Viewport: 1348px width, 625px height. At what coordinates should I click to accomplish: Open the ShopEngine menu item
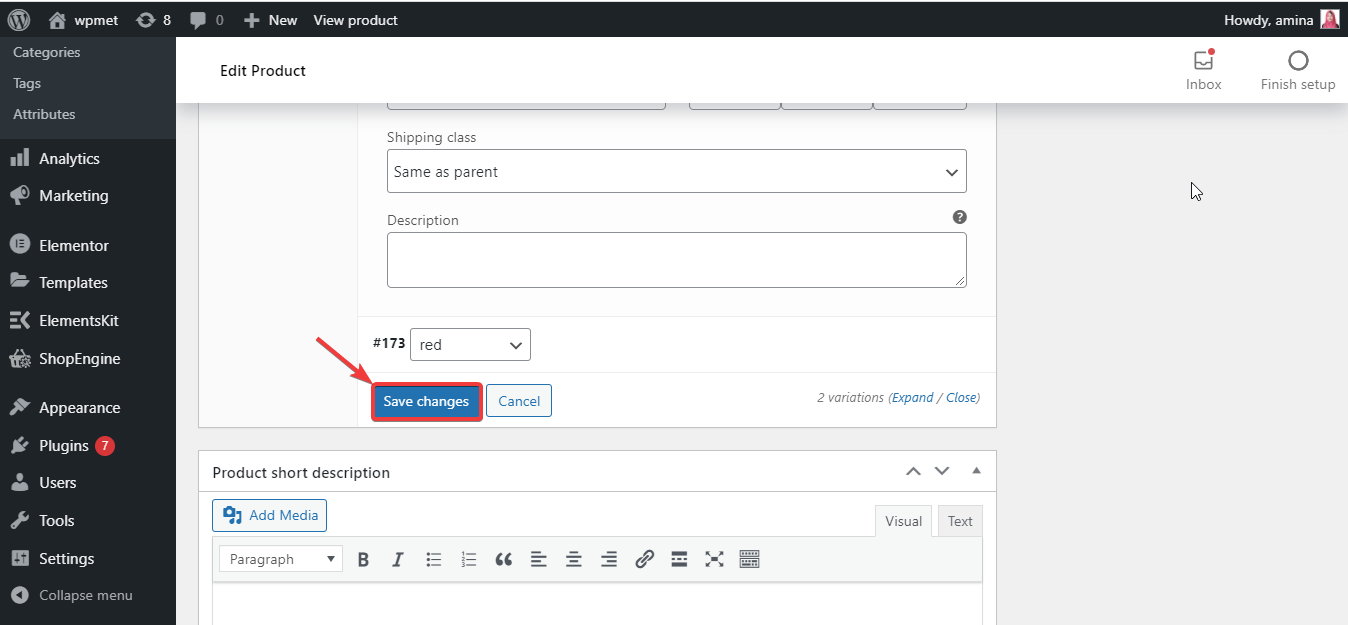coord(79,359)
